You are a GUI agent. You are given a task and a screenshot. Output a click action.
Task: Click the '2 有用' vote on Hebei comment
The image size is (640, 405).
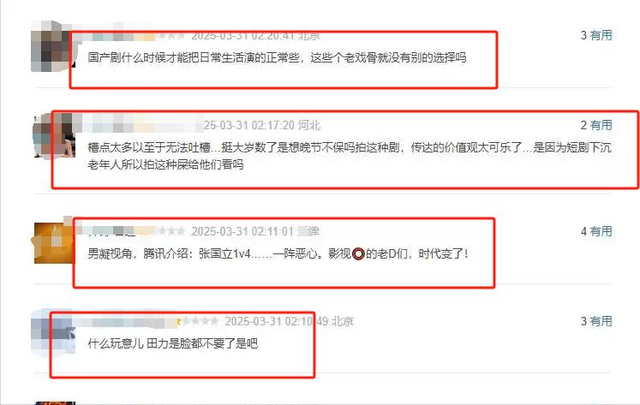(596, 125)
